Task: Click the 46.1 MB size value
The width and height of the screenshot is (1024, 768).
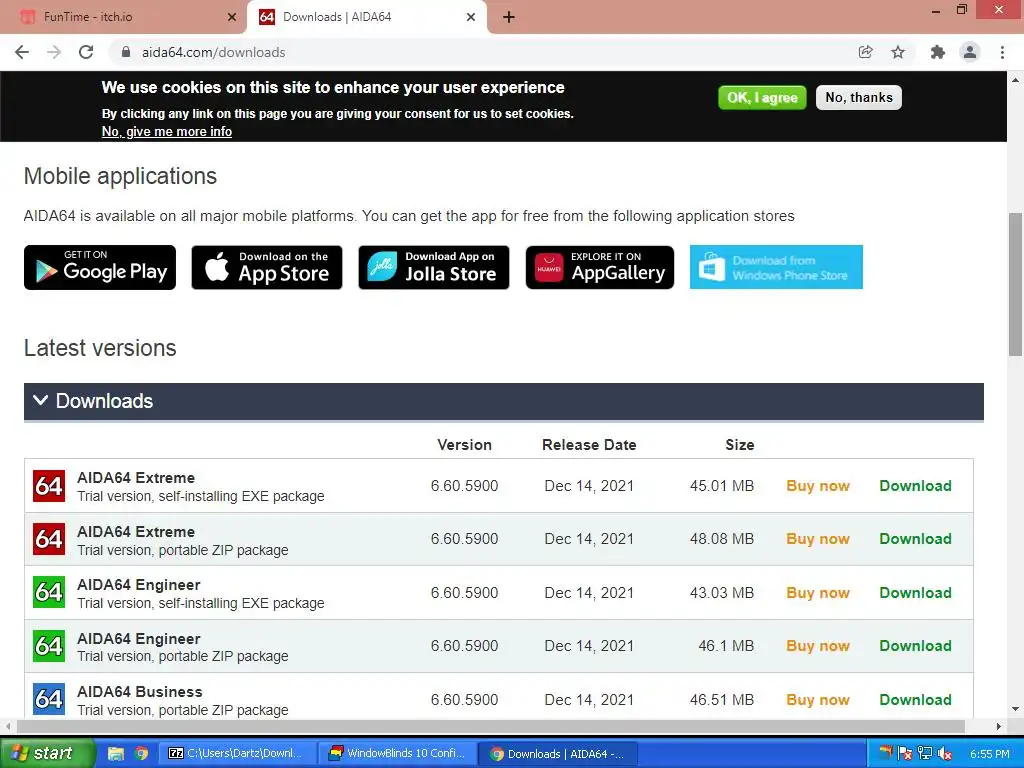Action: 726,646
